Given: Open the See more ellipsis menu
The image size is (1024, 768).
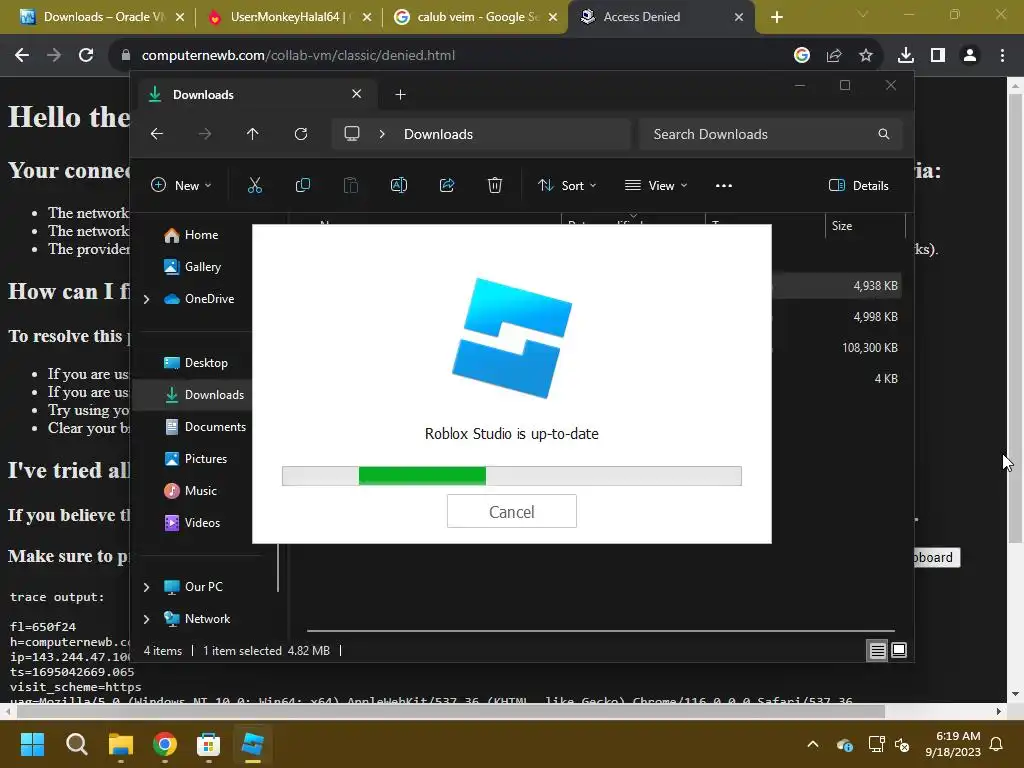Looking at the screenshot, I should [724, 185].
